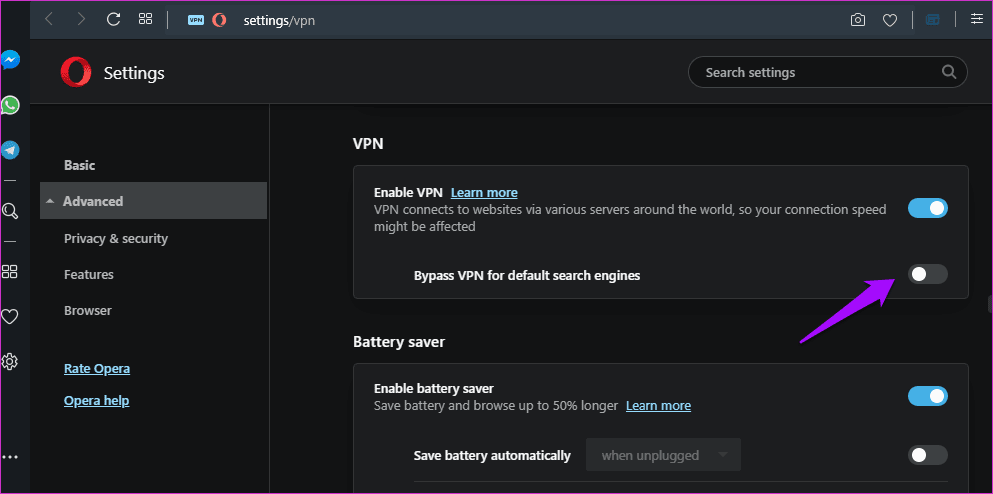Open Speed Dial grid in sidebar
This screenshot has height=494, width=993.
9,272
